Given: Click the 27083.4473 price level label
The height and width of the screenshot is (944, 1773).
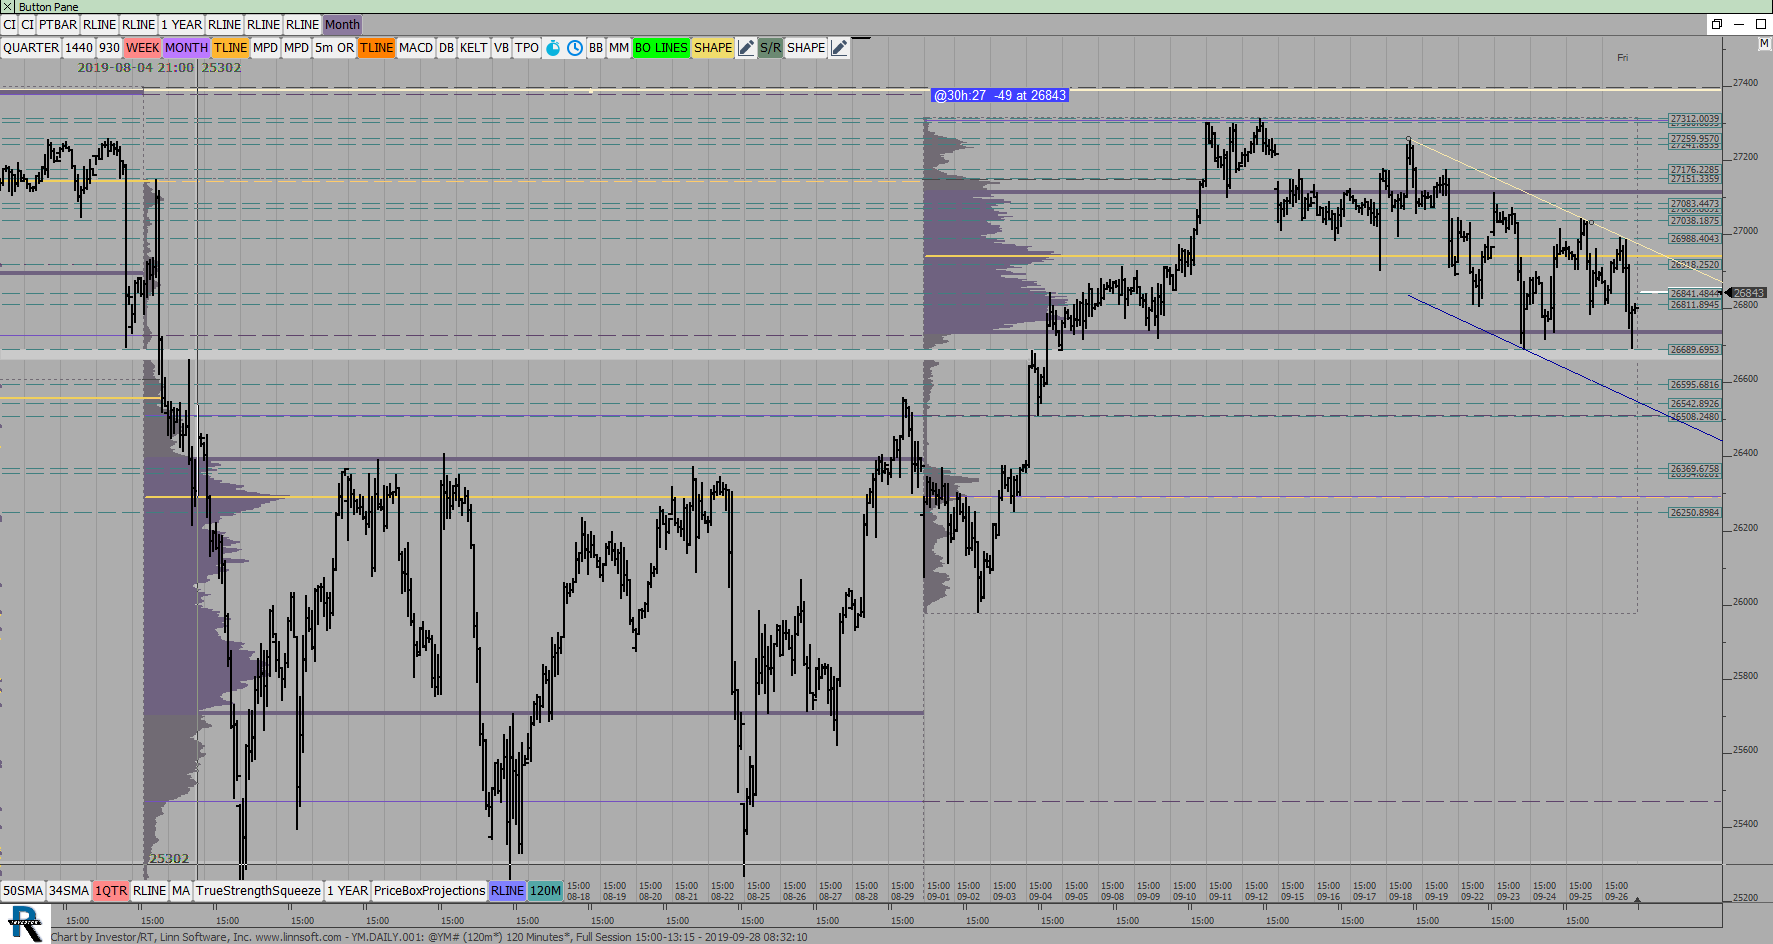Looking at the screenshot, I should [1695, 204].
